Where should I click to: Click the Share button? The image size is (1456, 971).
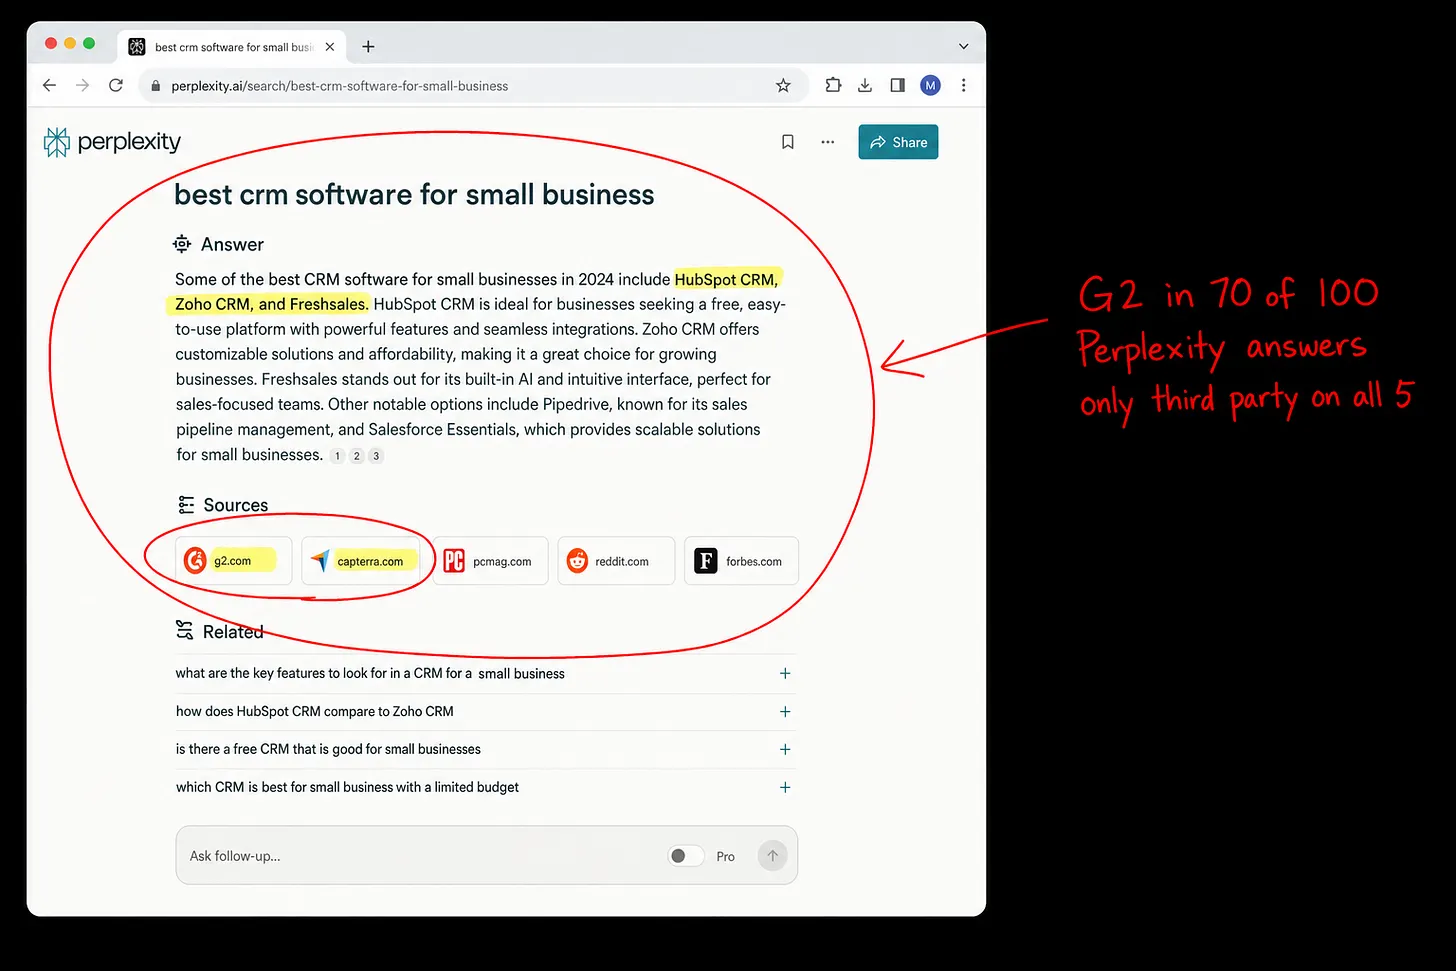(x=898, y=142)
